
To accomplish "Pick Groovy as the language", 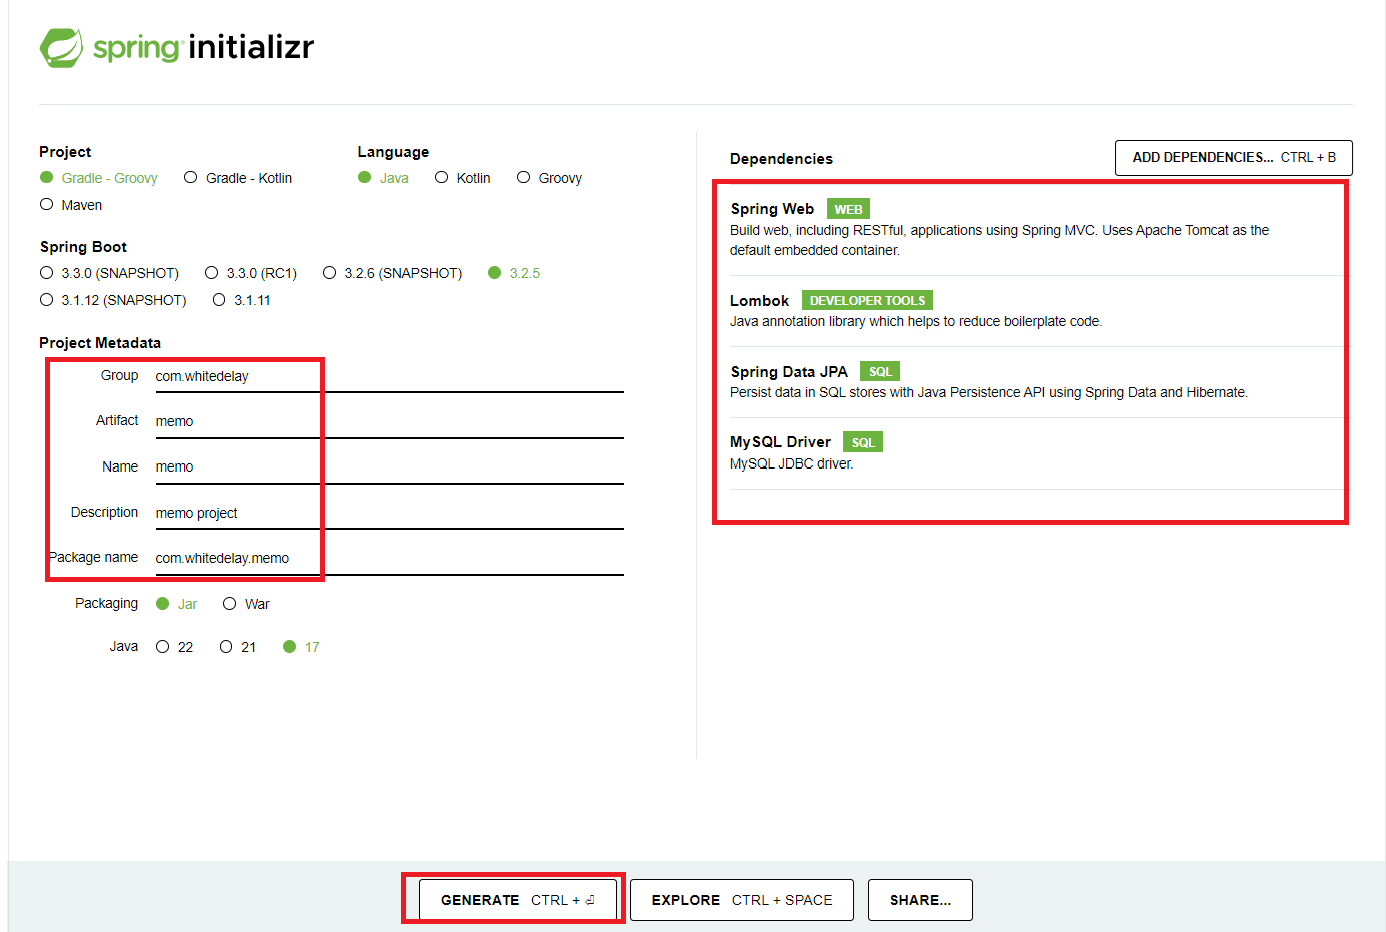I will 549,178.
